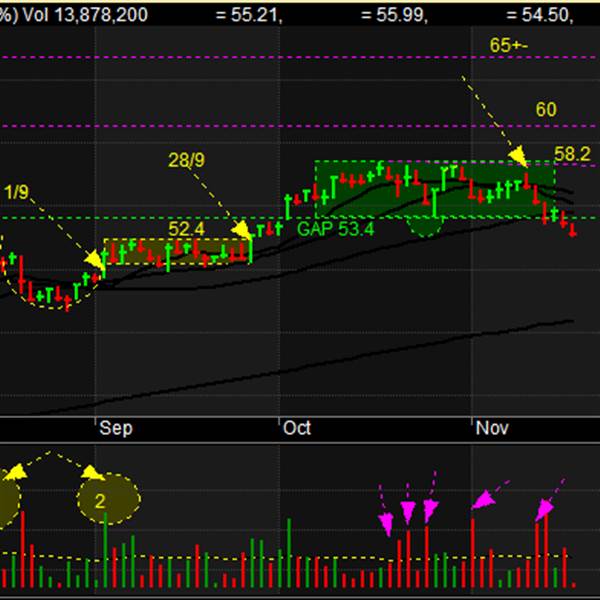Select the green shaded consolidation box in October

[435, 189]
